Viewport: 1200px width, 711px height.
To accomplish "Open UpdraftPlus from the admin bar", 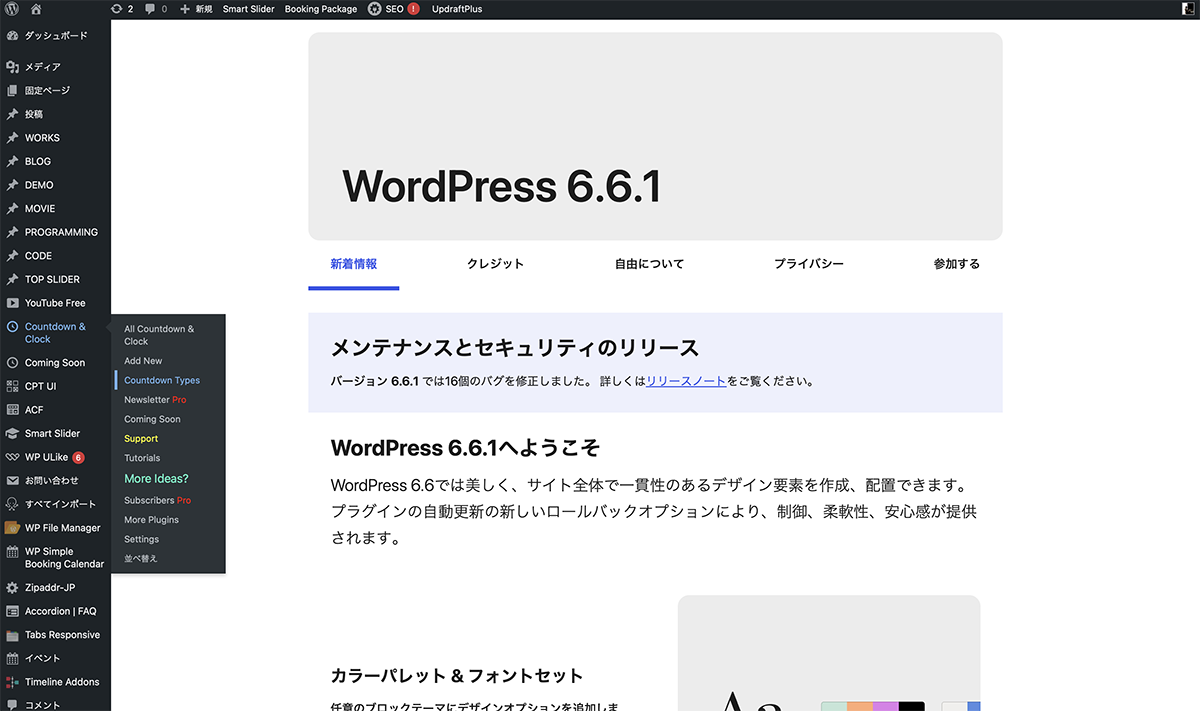I will [456, 9].
